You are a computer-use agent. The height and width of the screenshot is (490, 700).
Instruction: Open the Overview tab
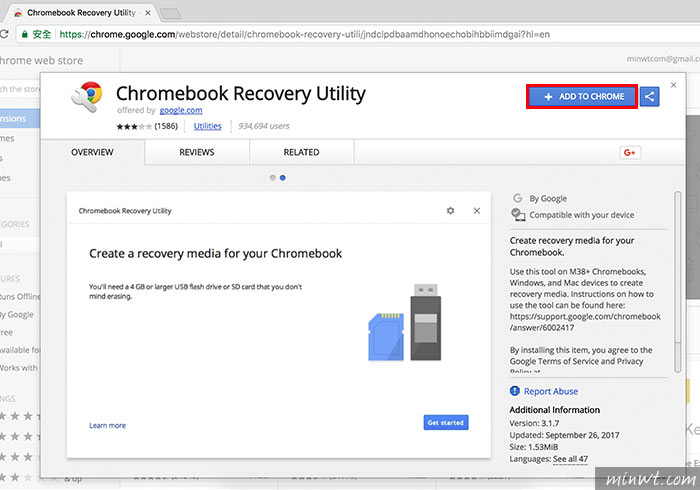pos(92,152)
